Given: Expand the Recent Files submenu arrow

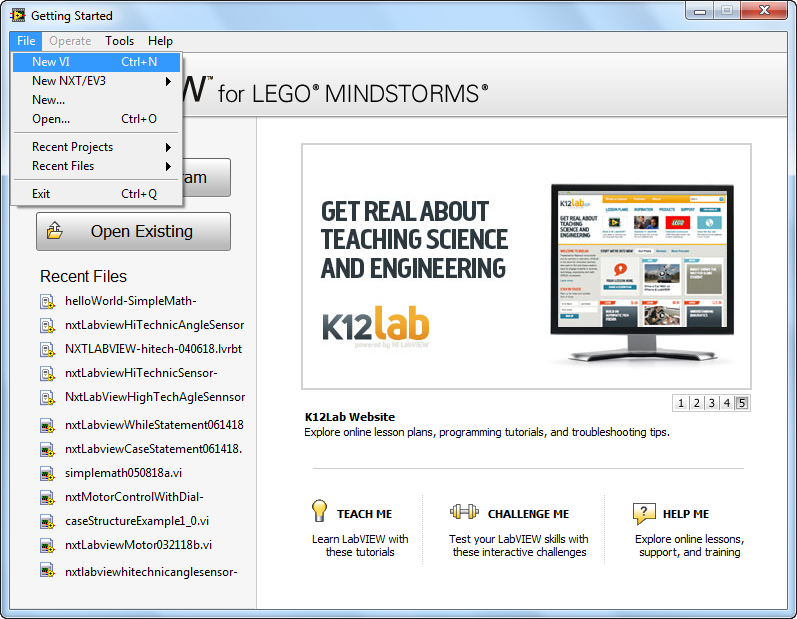Looking at the screenshot, I should pyautogui.click(x=168, y=166).
